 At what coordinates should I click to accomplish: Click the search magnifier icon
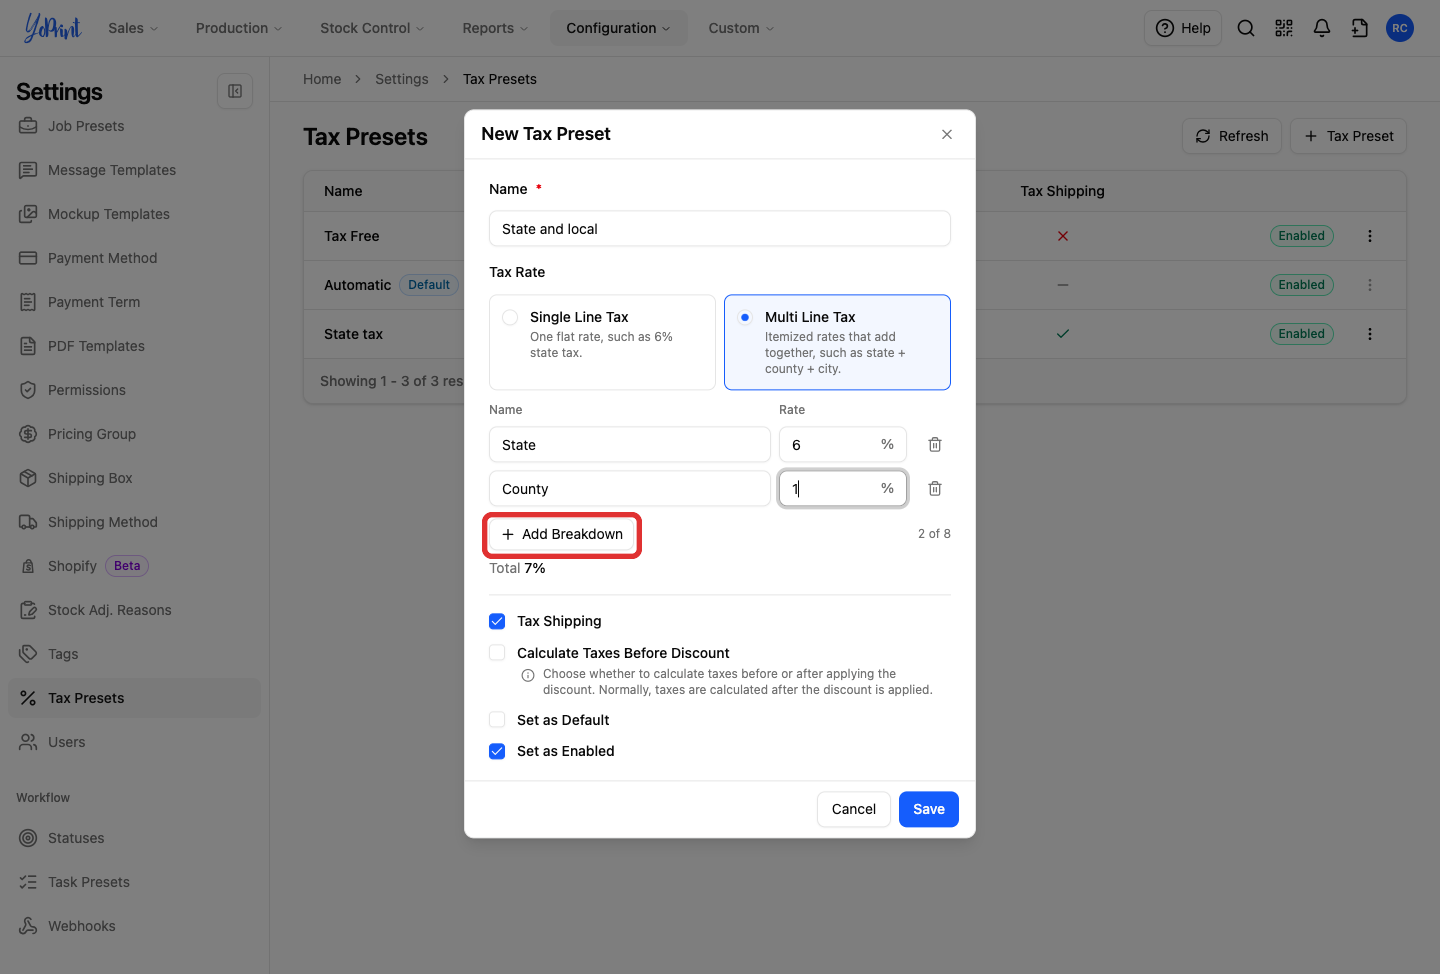pyautogui.click(x=1245, y=28)
